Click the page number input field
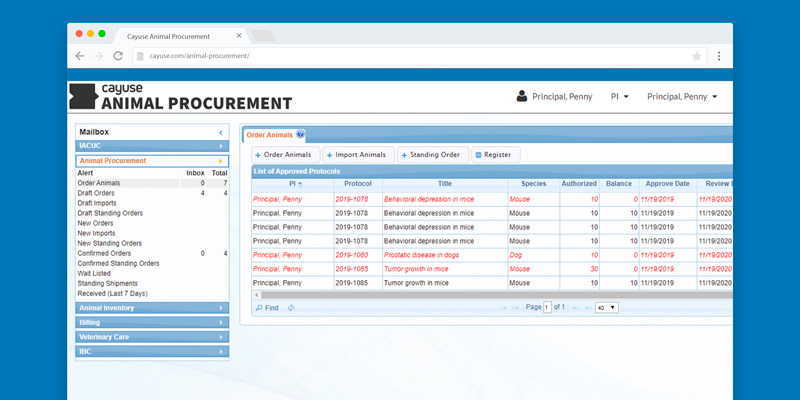 pos(547,308)
